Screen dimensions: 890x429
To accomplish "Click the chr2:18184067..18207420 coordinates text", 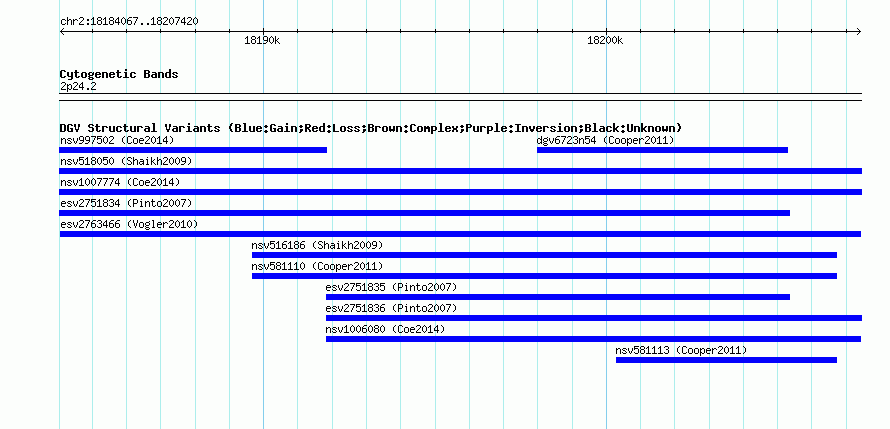I will coord(129,22).
